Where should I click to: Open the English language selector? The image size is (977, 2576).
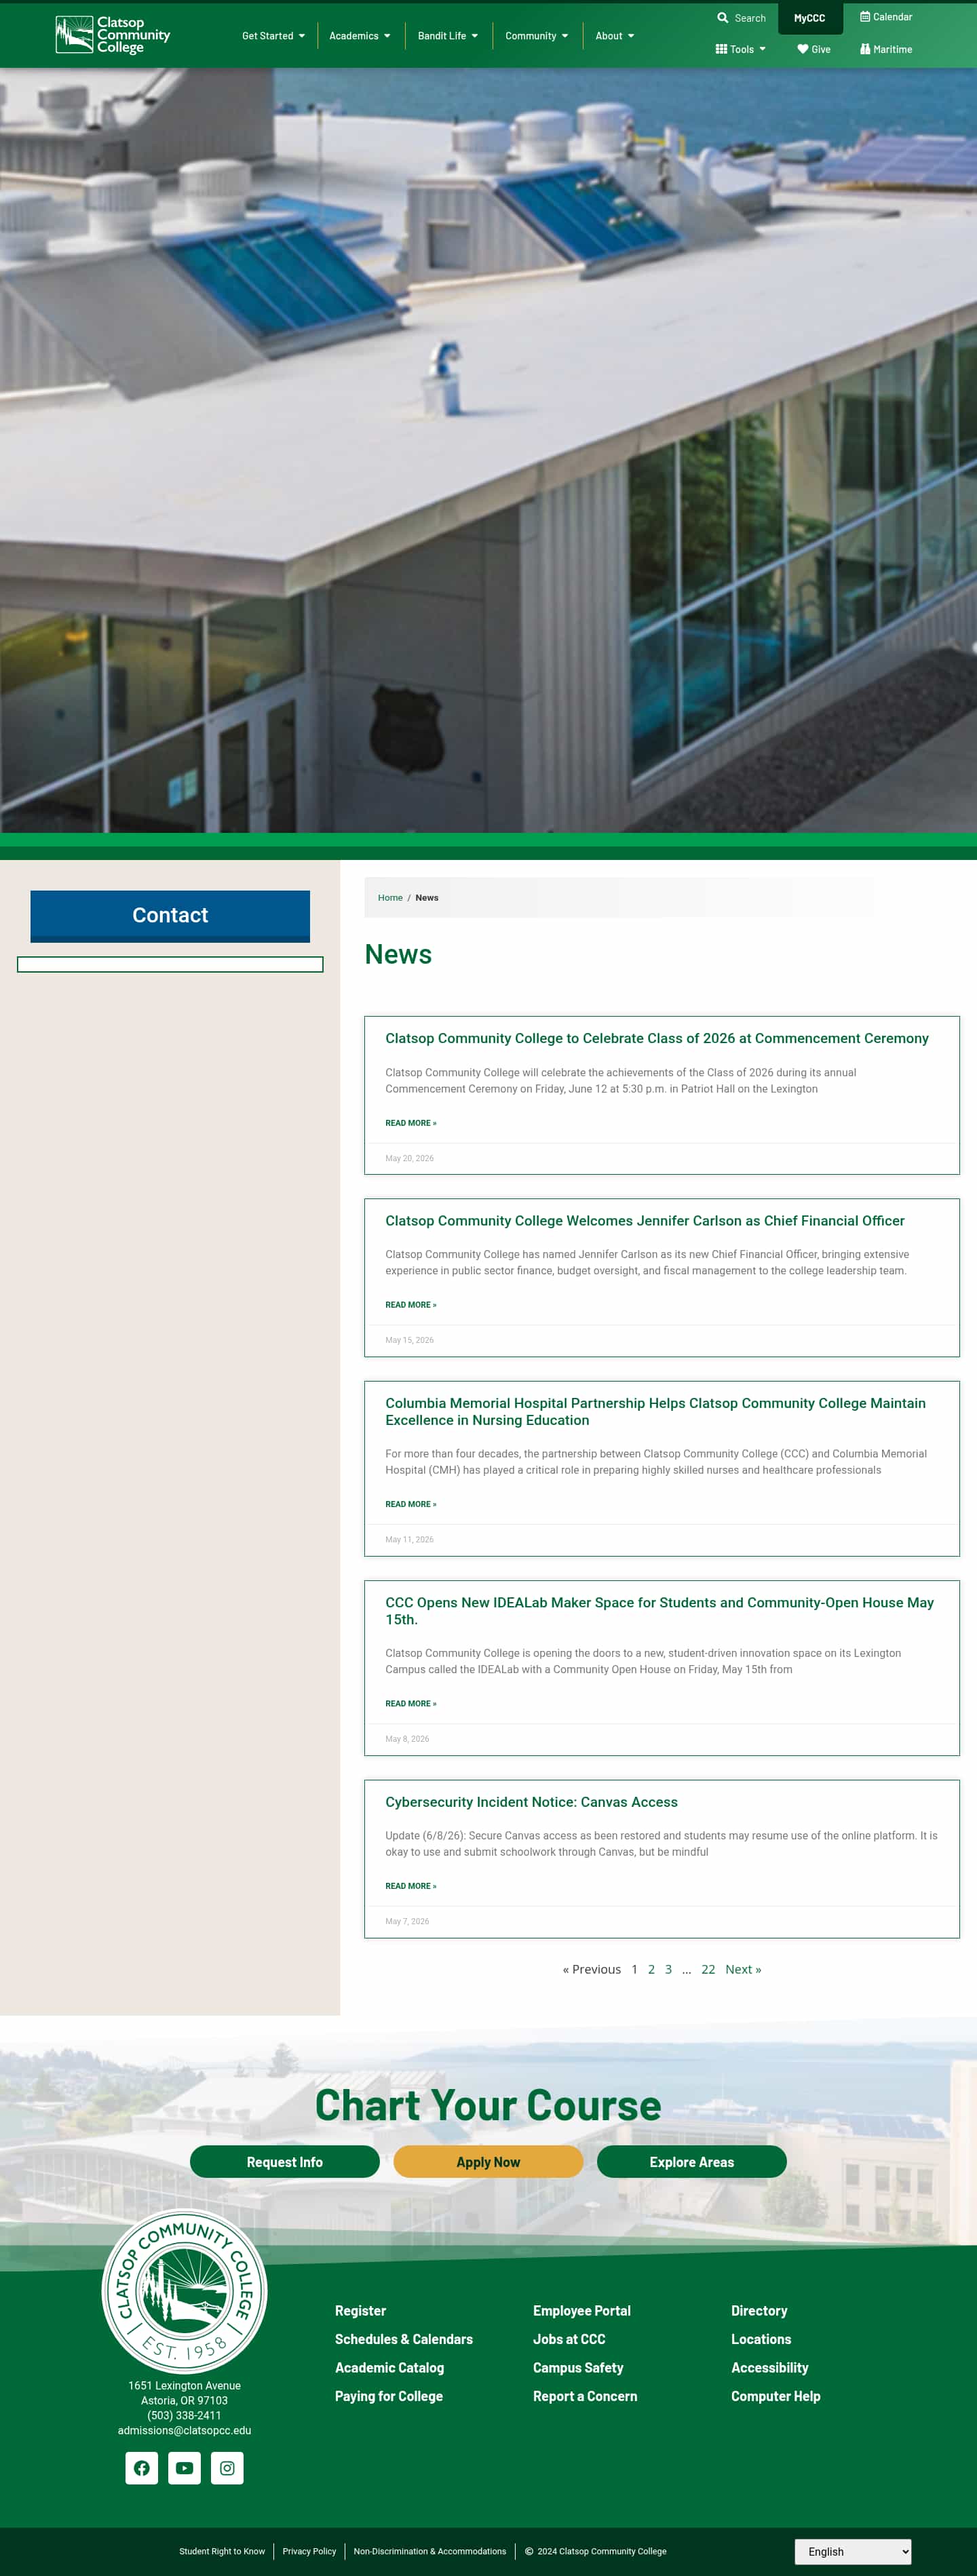point(853,2551)
